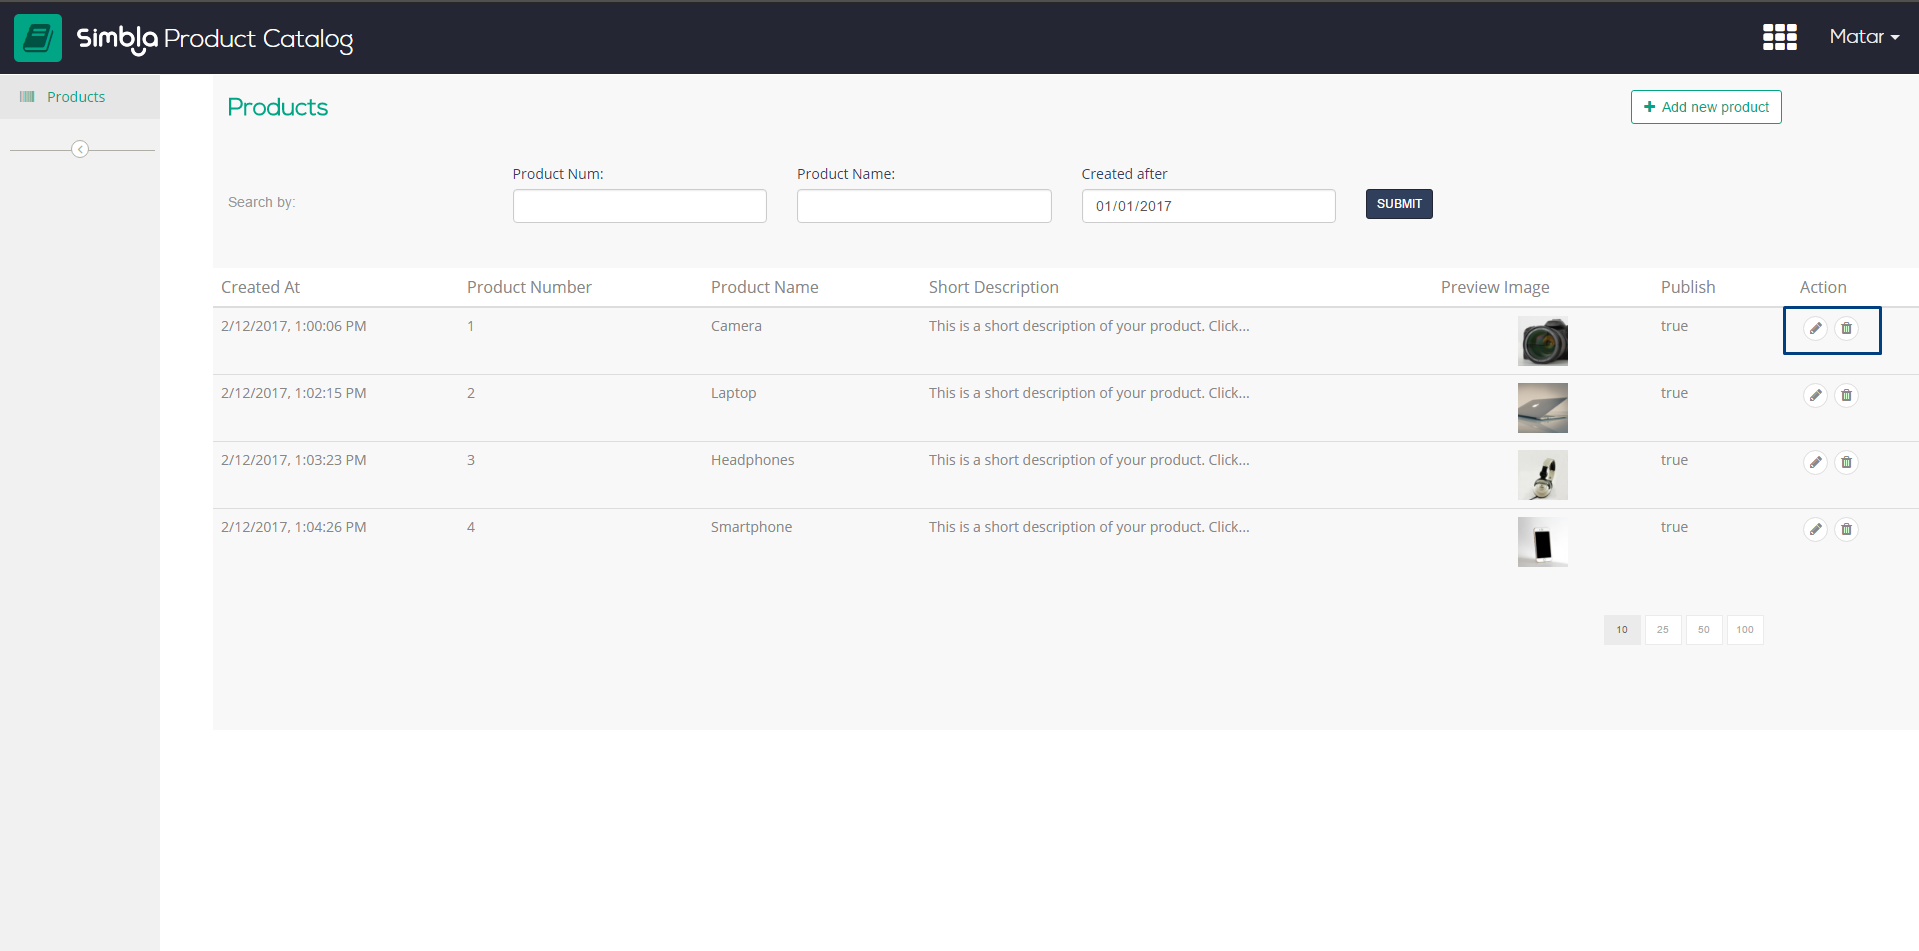The height and width of the screenshot is (951, 1919).
Task: Sort by Product Name column header
Action: [765, 287]
